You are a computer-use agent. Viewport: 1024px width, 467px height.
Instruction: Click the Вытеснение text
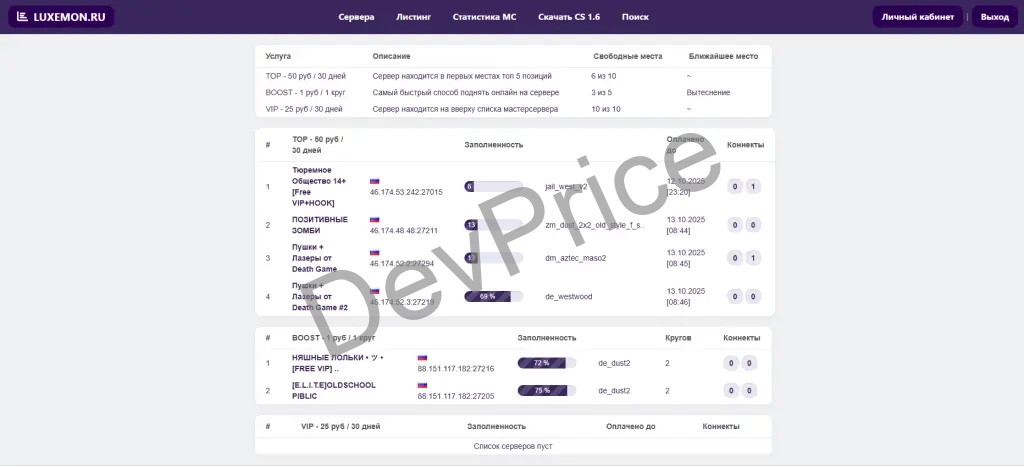pos(709,93)
